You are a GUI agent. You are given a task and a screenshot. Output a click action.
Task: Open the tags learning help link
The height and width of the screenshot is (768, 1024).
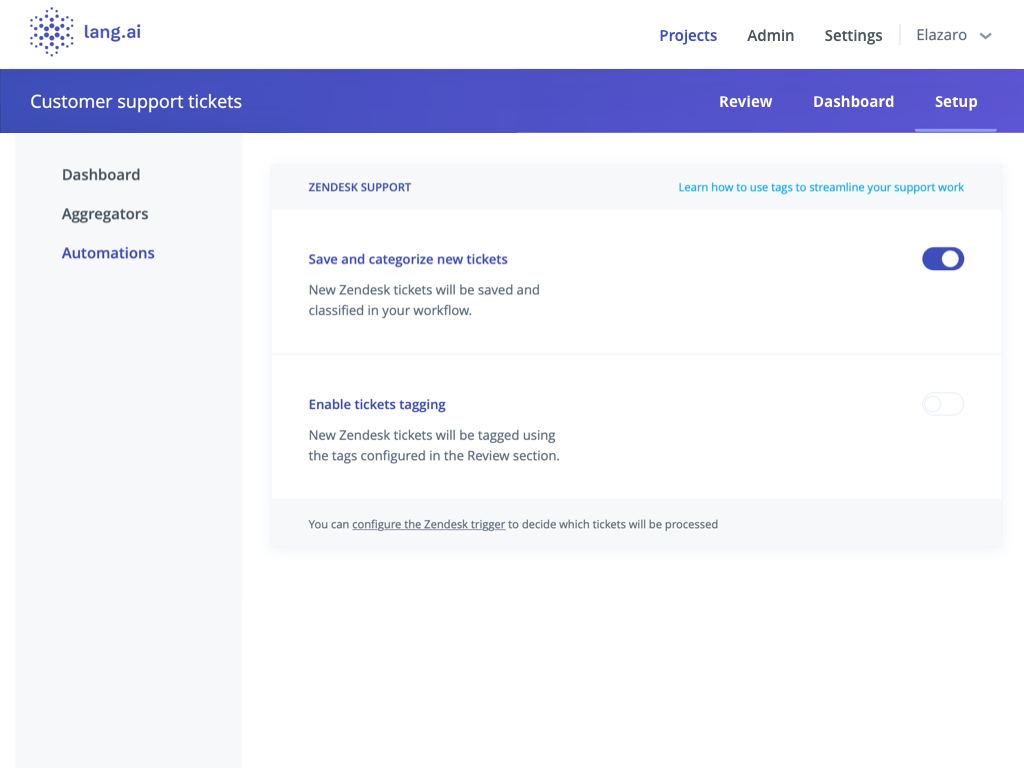pyautogui.click(x=821, y=187)
